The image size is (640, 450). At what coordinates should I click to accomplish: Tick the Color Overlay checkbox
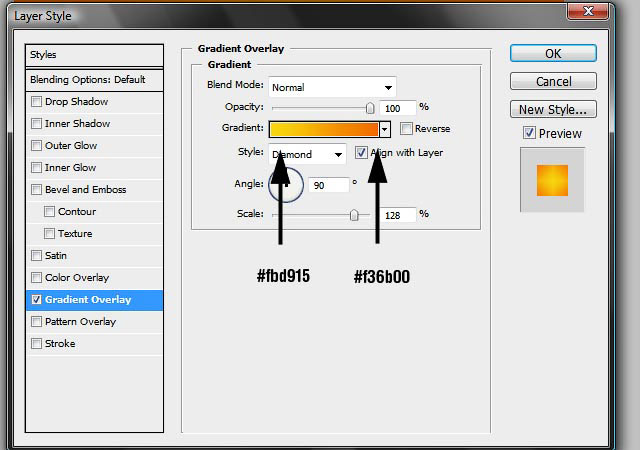point(36,278)
